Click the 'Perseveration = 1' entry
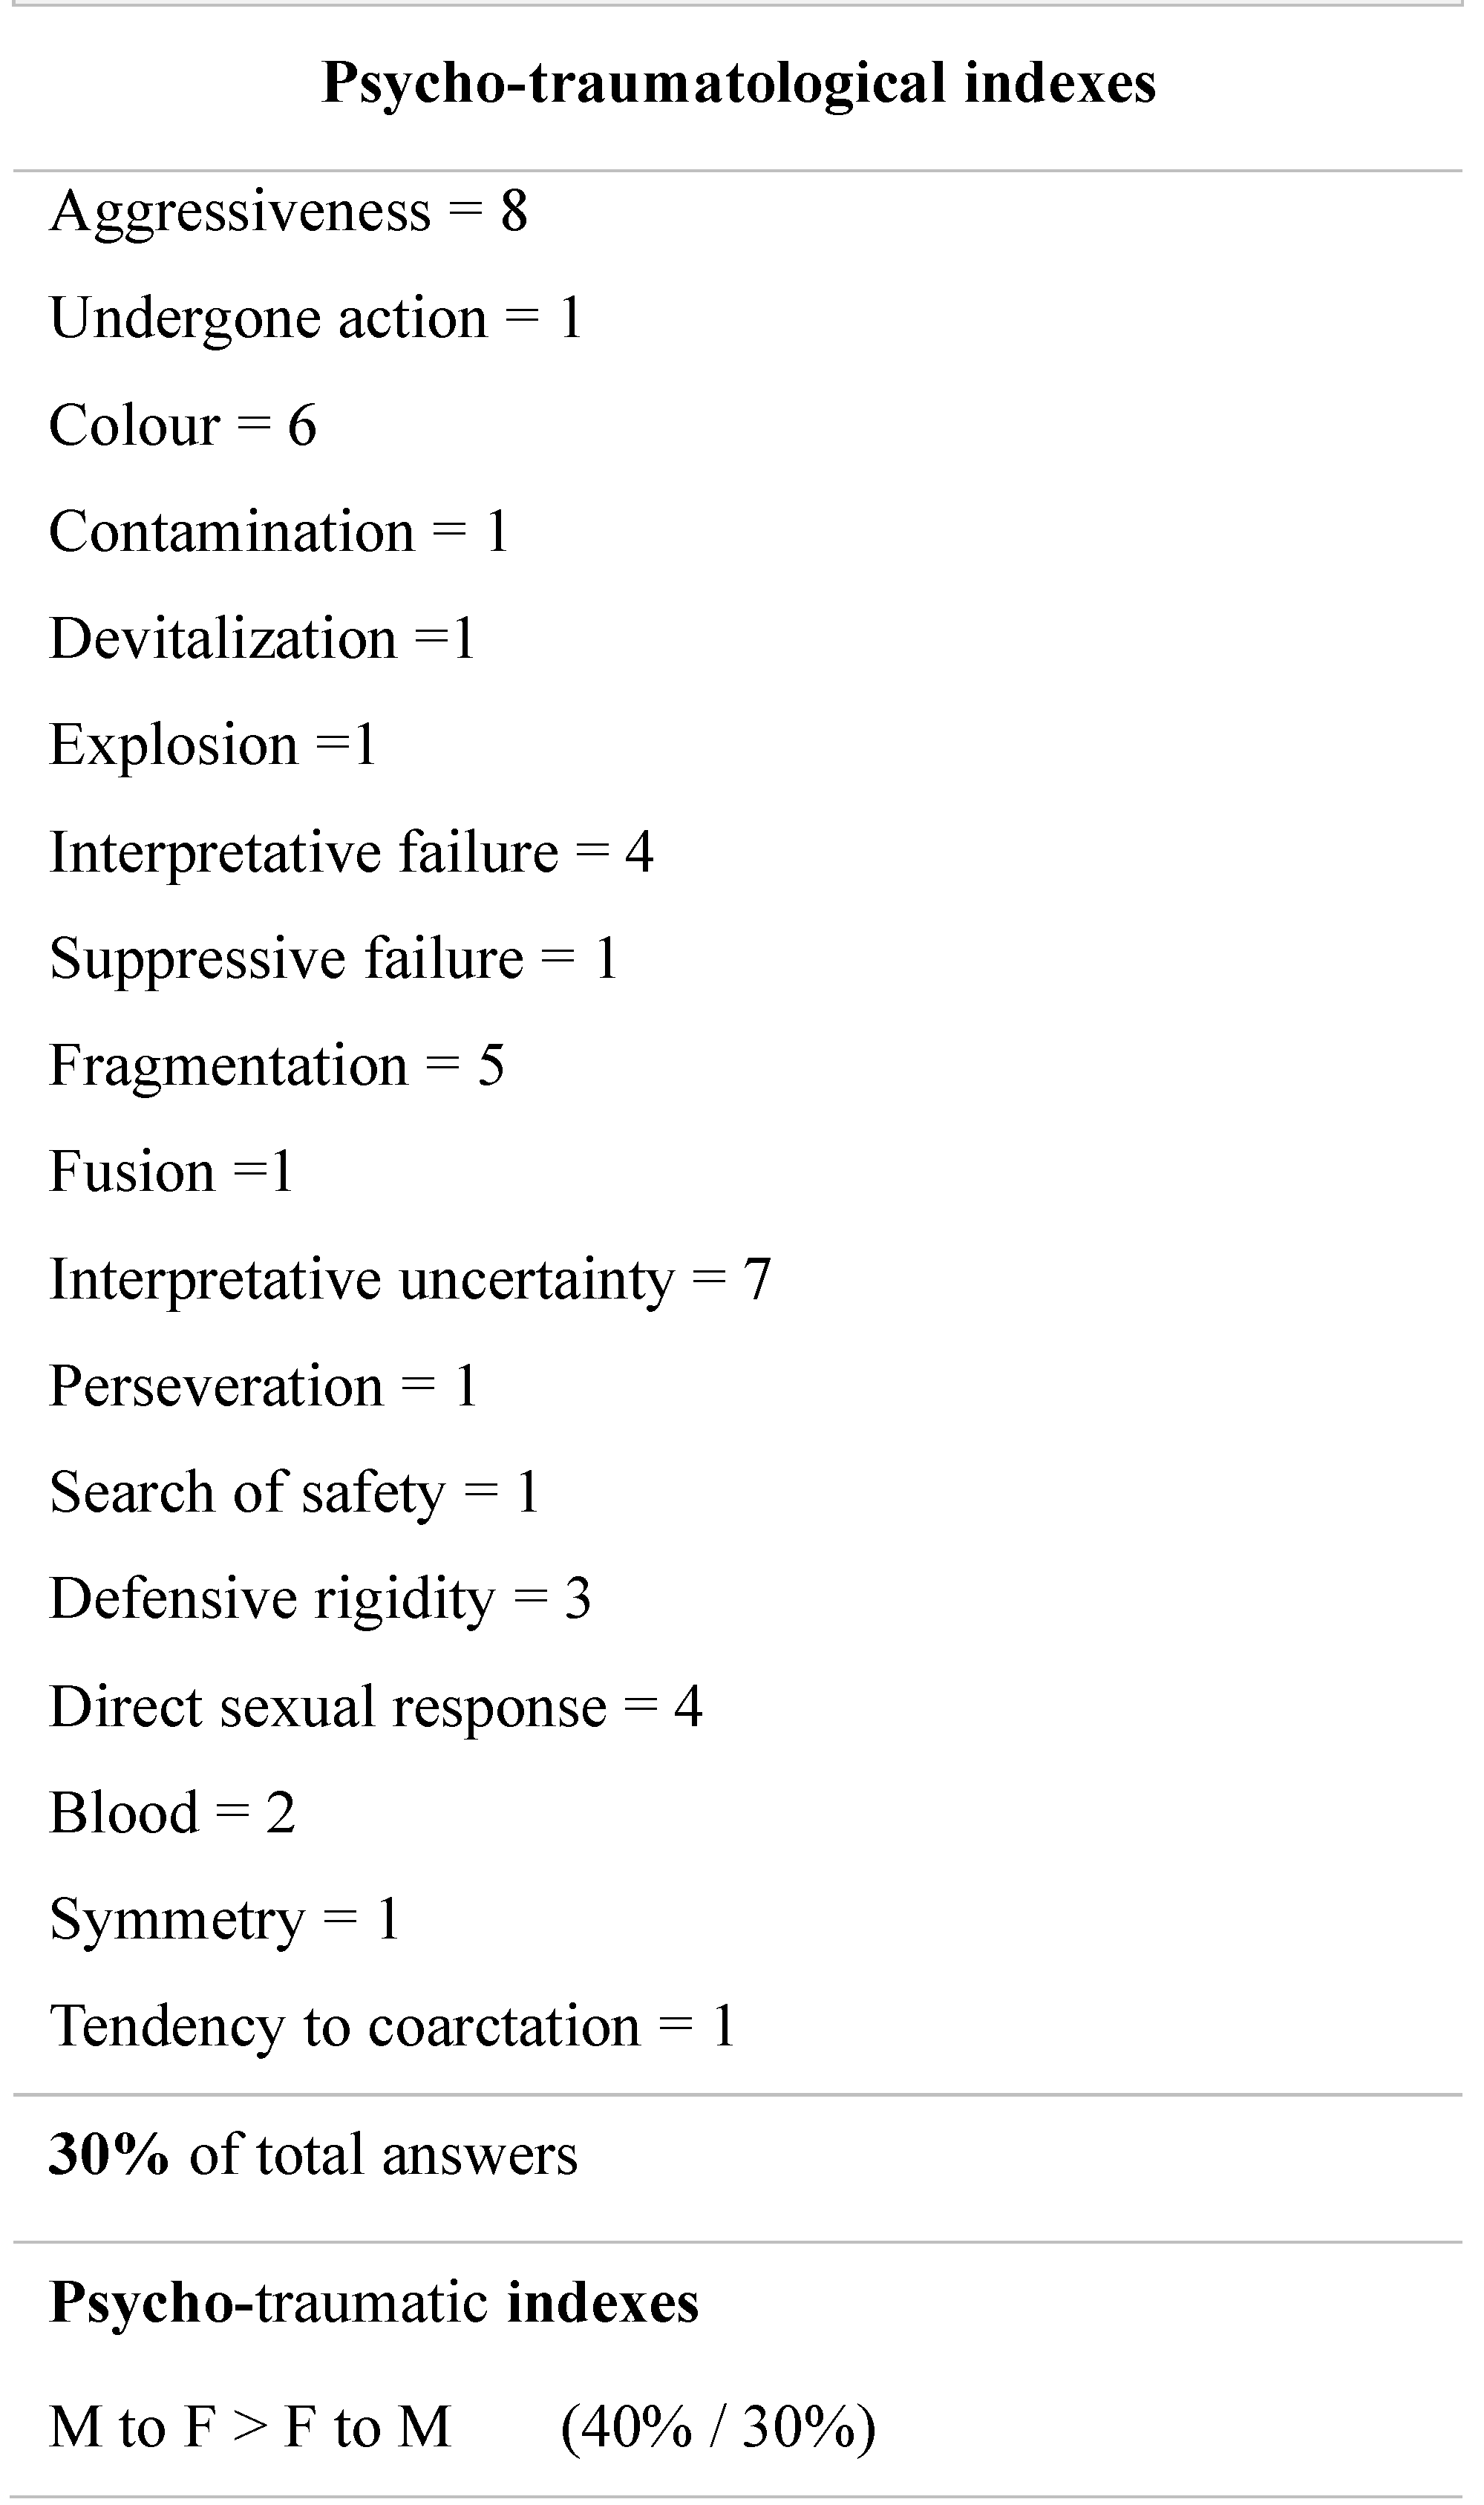The height and width of the screenshot is (2505, 1484). [263, 1386]
